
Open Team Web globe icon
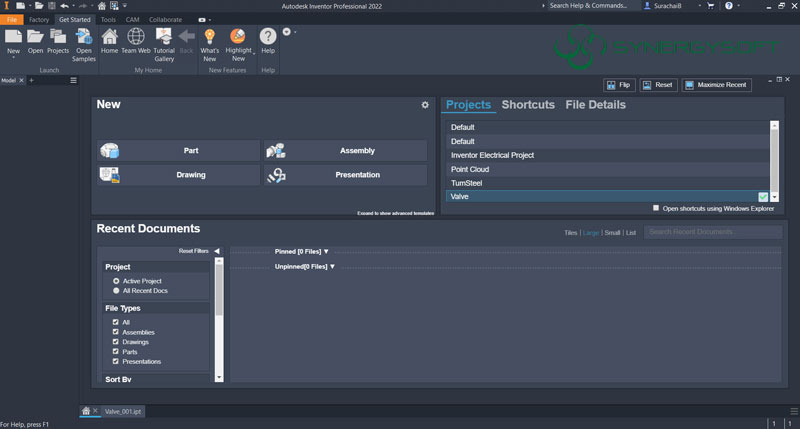(136, 37)
